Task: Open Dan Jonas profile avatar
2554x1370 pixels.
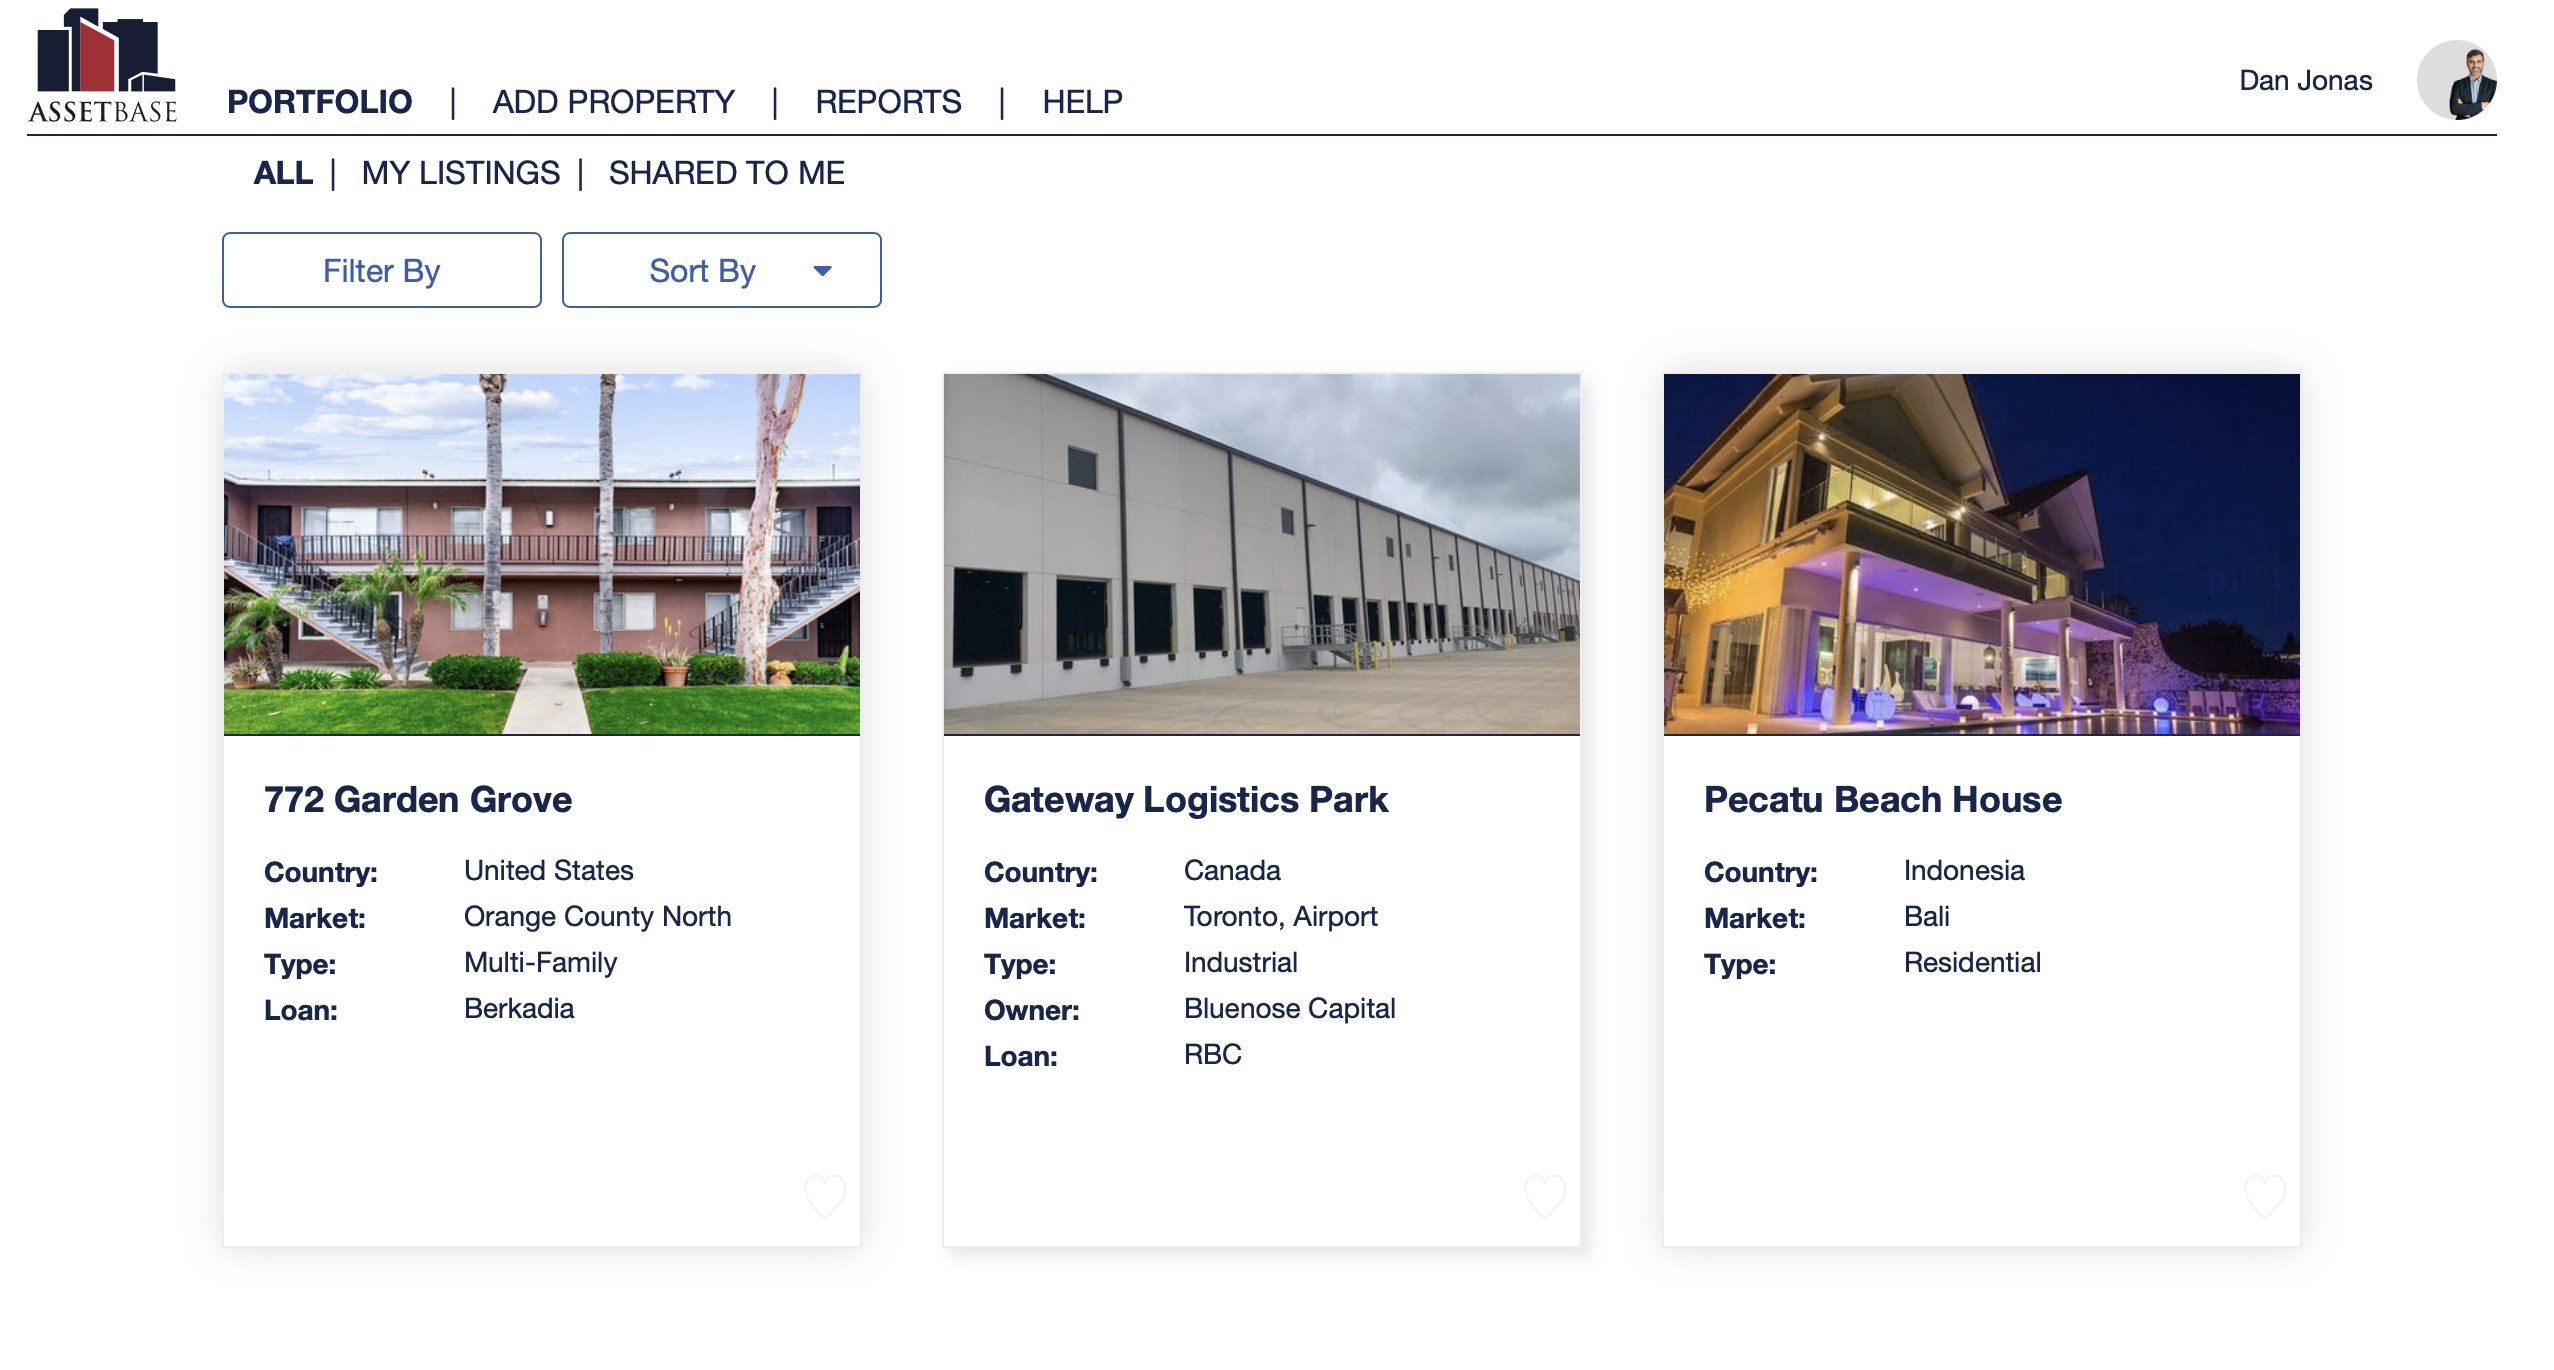Action: point(2455,80)
